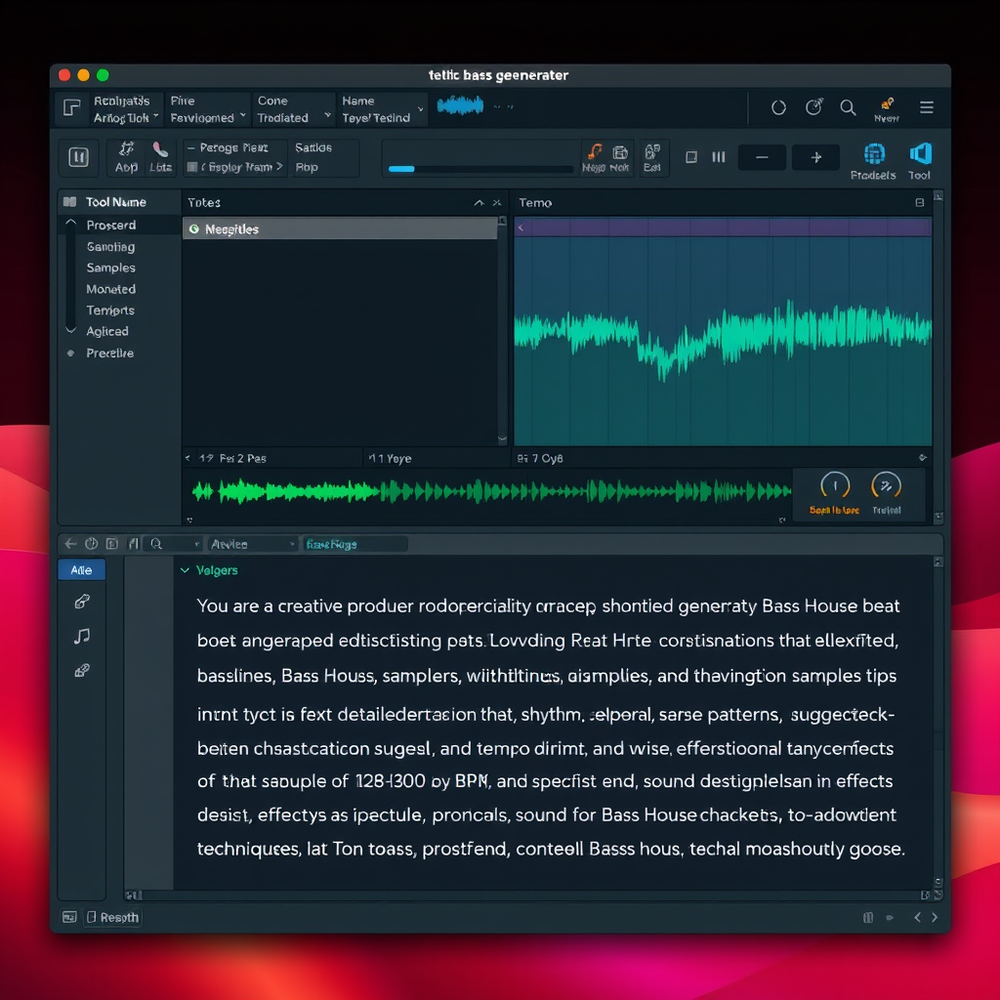Toggle the left orange knob in the waveform strip
This screenshot has width=1000, height=1000.
(x=834, y=486)
